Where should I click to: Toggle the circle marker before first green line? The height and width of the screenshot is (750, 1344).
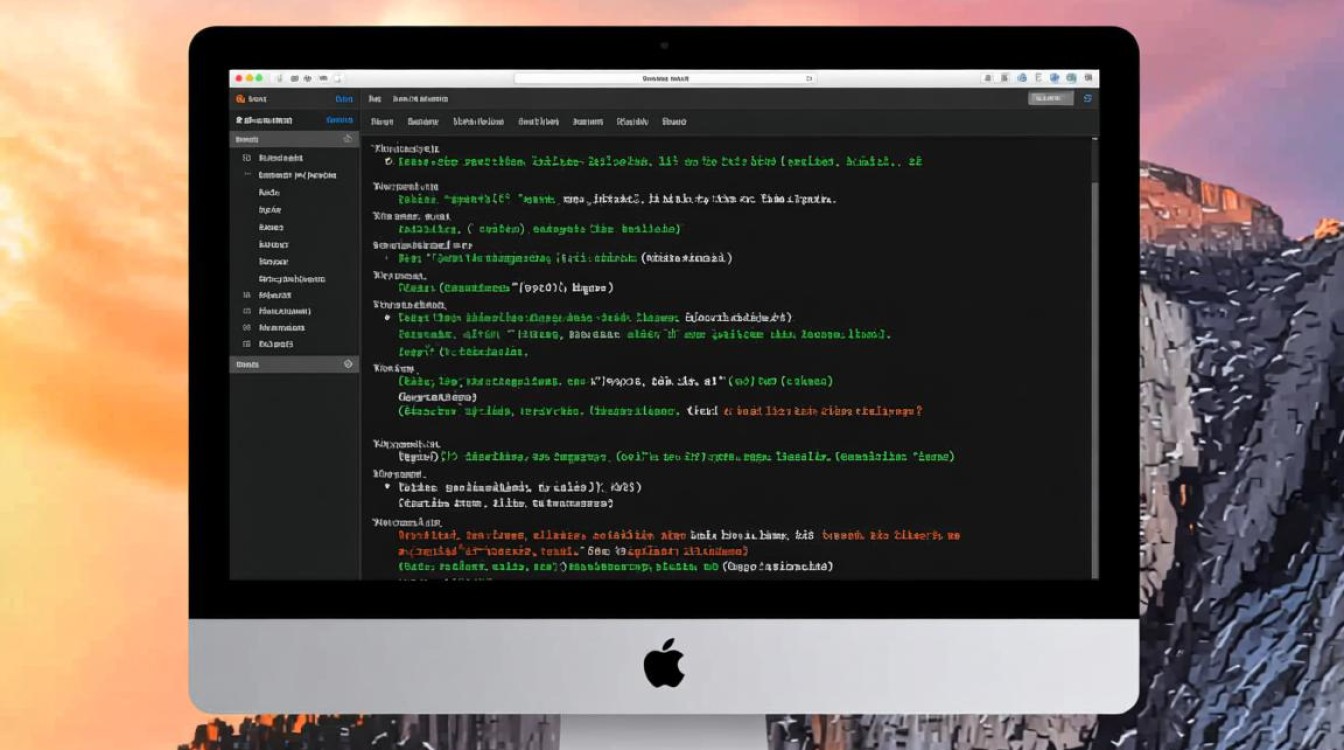(x=389, y=160)
